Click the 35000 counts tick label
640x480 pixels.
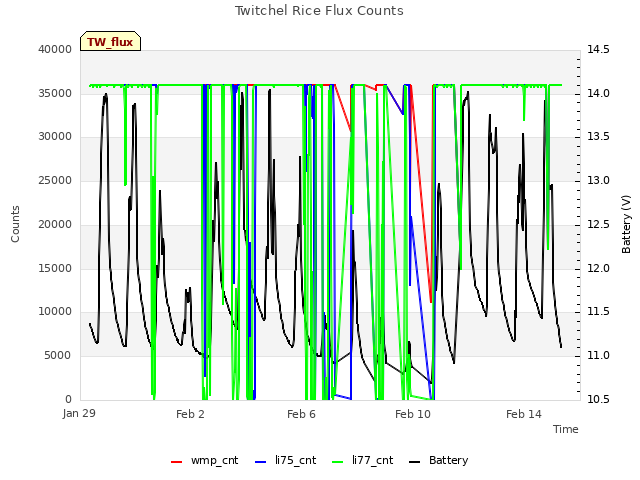pos(55,93)
